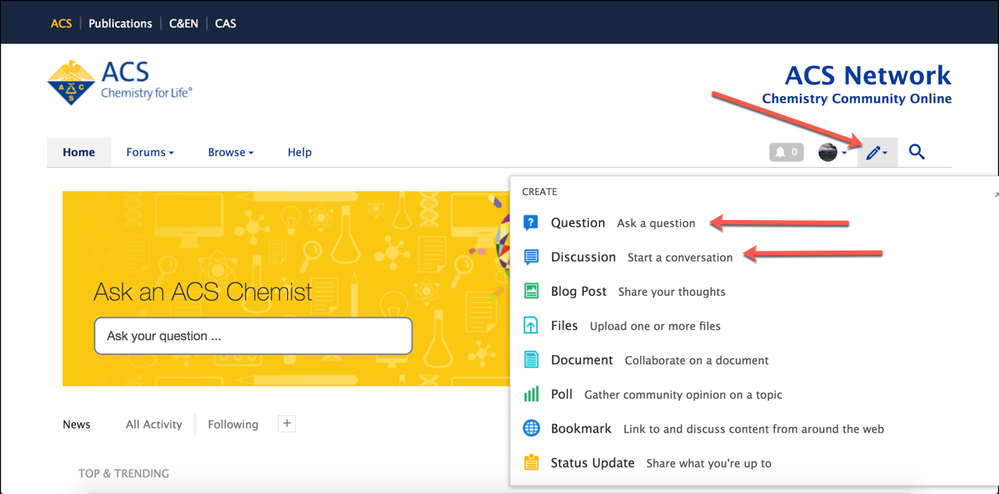Switch to the Following tab
999x494 pixels.
click(233, 424)
